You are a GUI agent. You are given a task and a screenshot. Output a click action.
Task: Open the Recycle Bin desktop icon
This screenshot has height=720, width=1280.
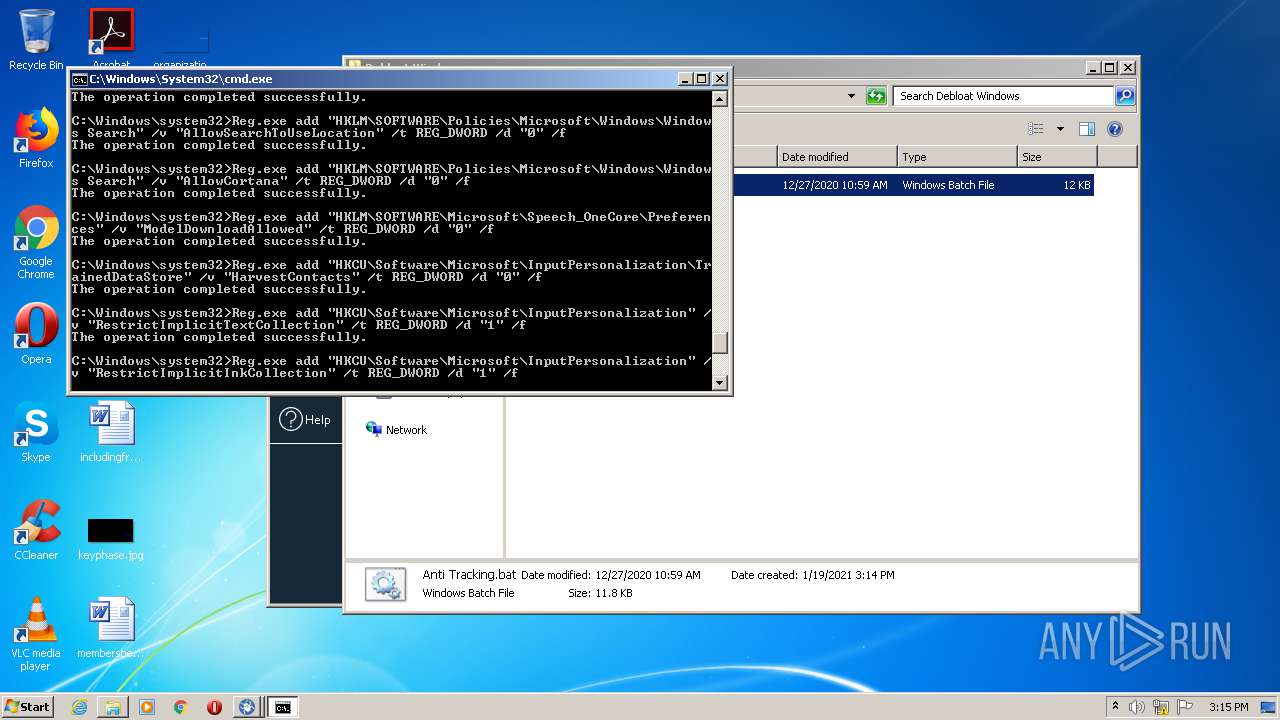tap(36, 40)
